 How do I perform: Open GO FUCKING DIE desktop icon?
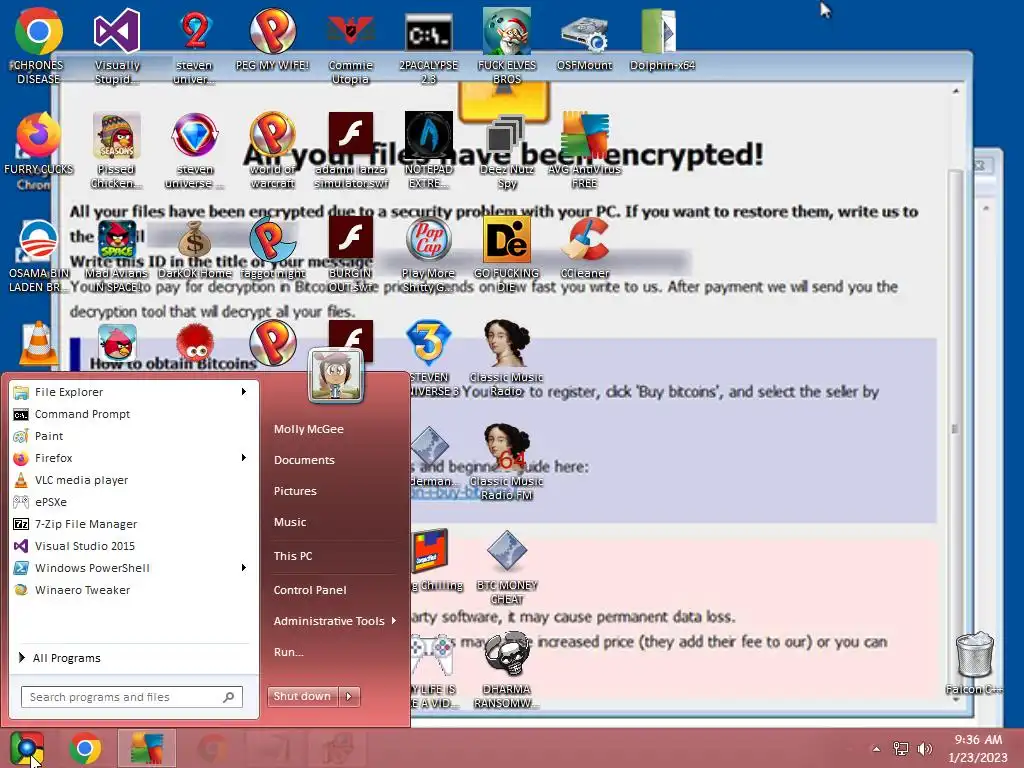pyautogui.click(x=507, y=255)
